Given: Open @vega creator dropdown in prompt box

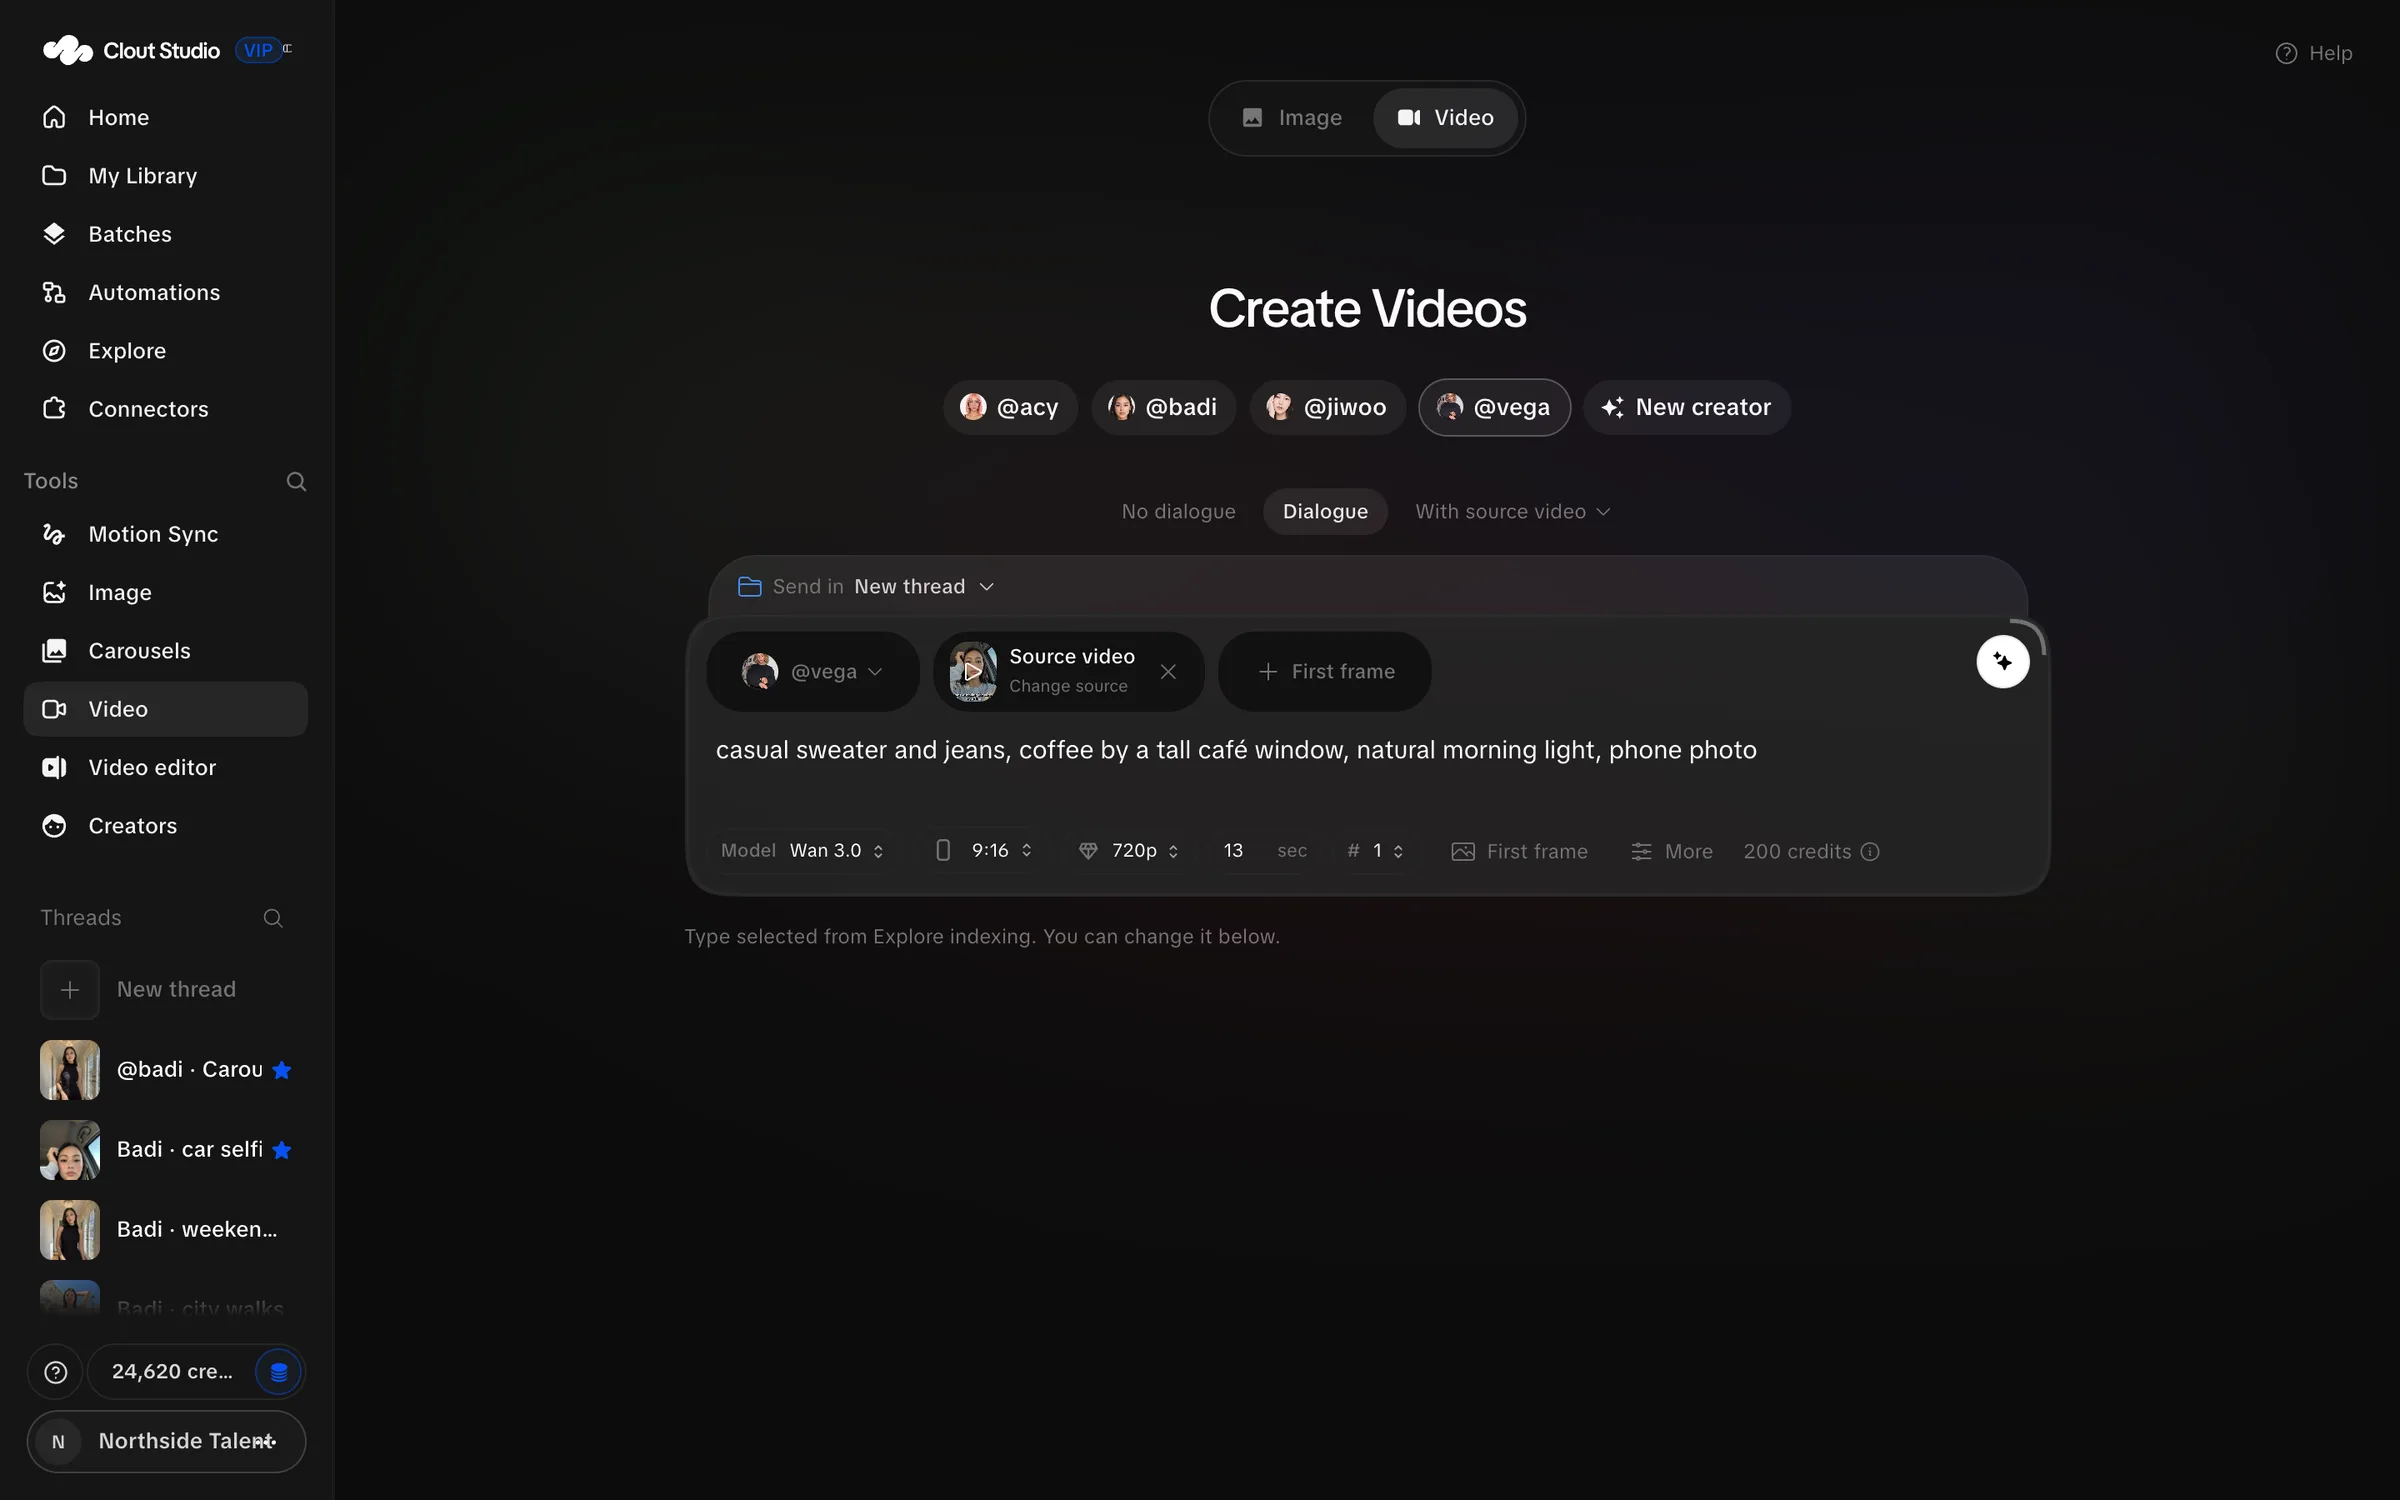Looking at the screenshot, I should coord(812,672).
